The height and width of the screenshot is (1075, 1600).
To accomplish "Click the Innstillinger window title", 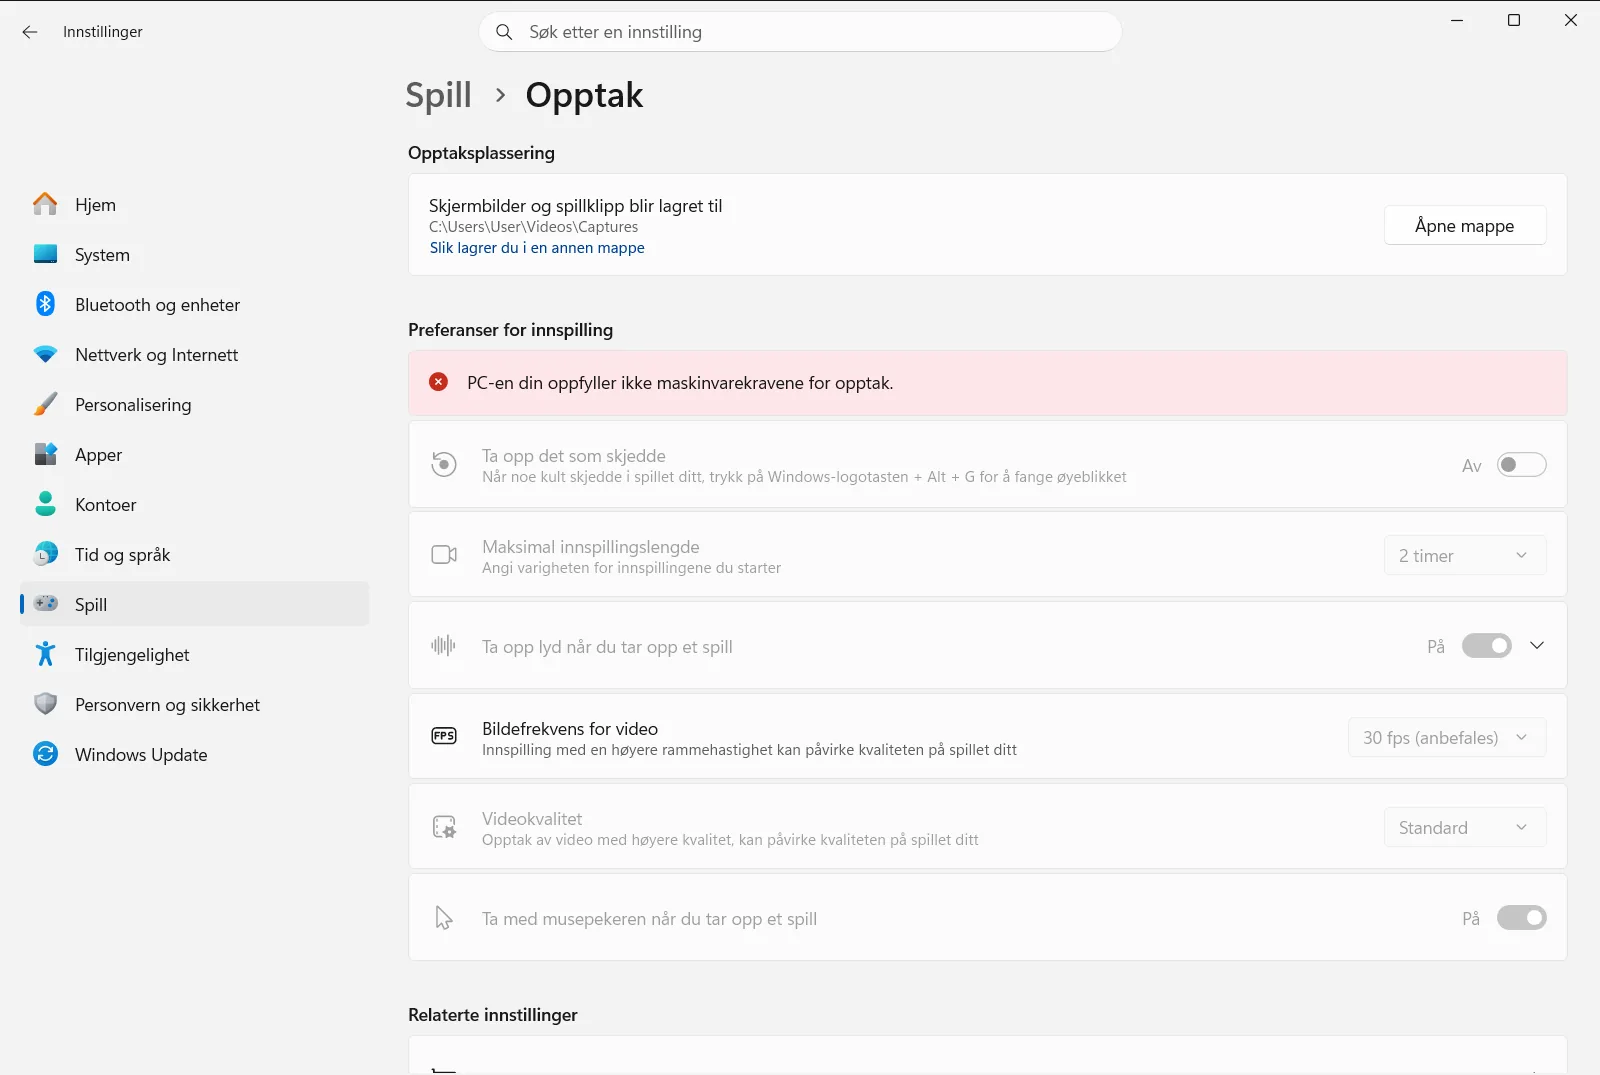I will [103, 32].
